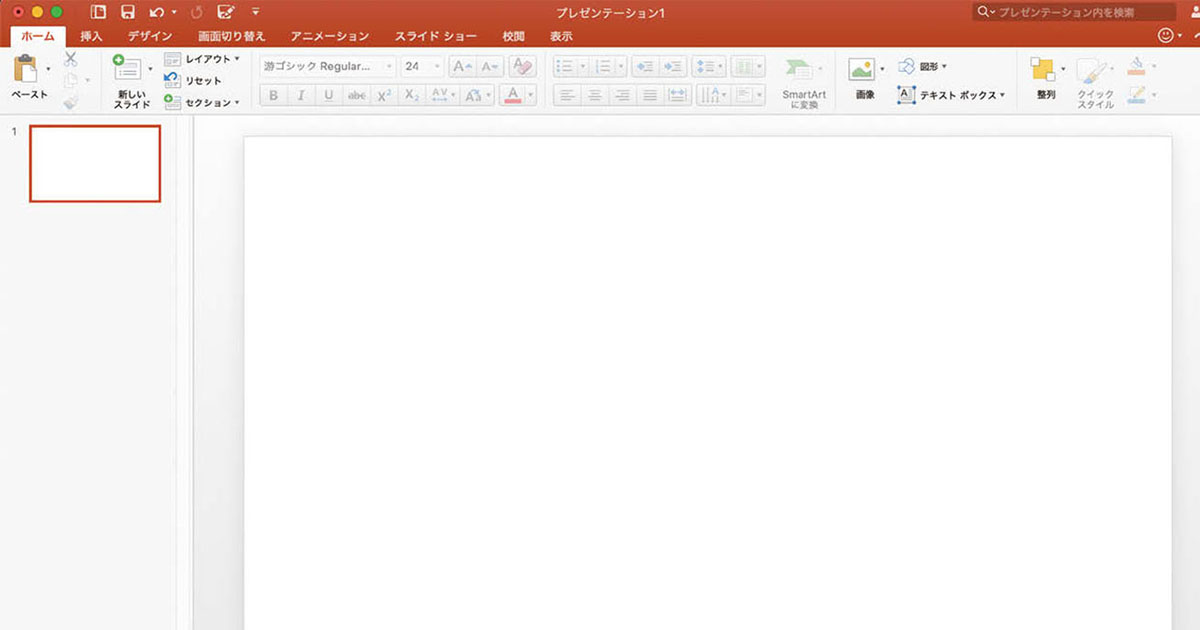Click the Subscript X₂ button
Viewport: 1200px width, 630px height.
(x=412, y=96)
